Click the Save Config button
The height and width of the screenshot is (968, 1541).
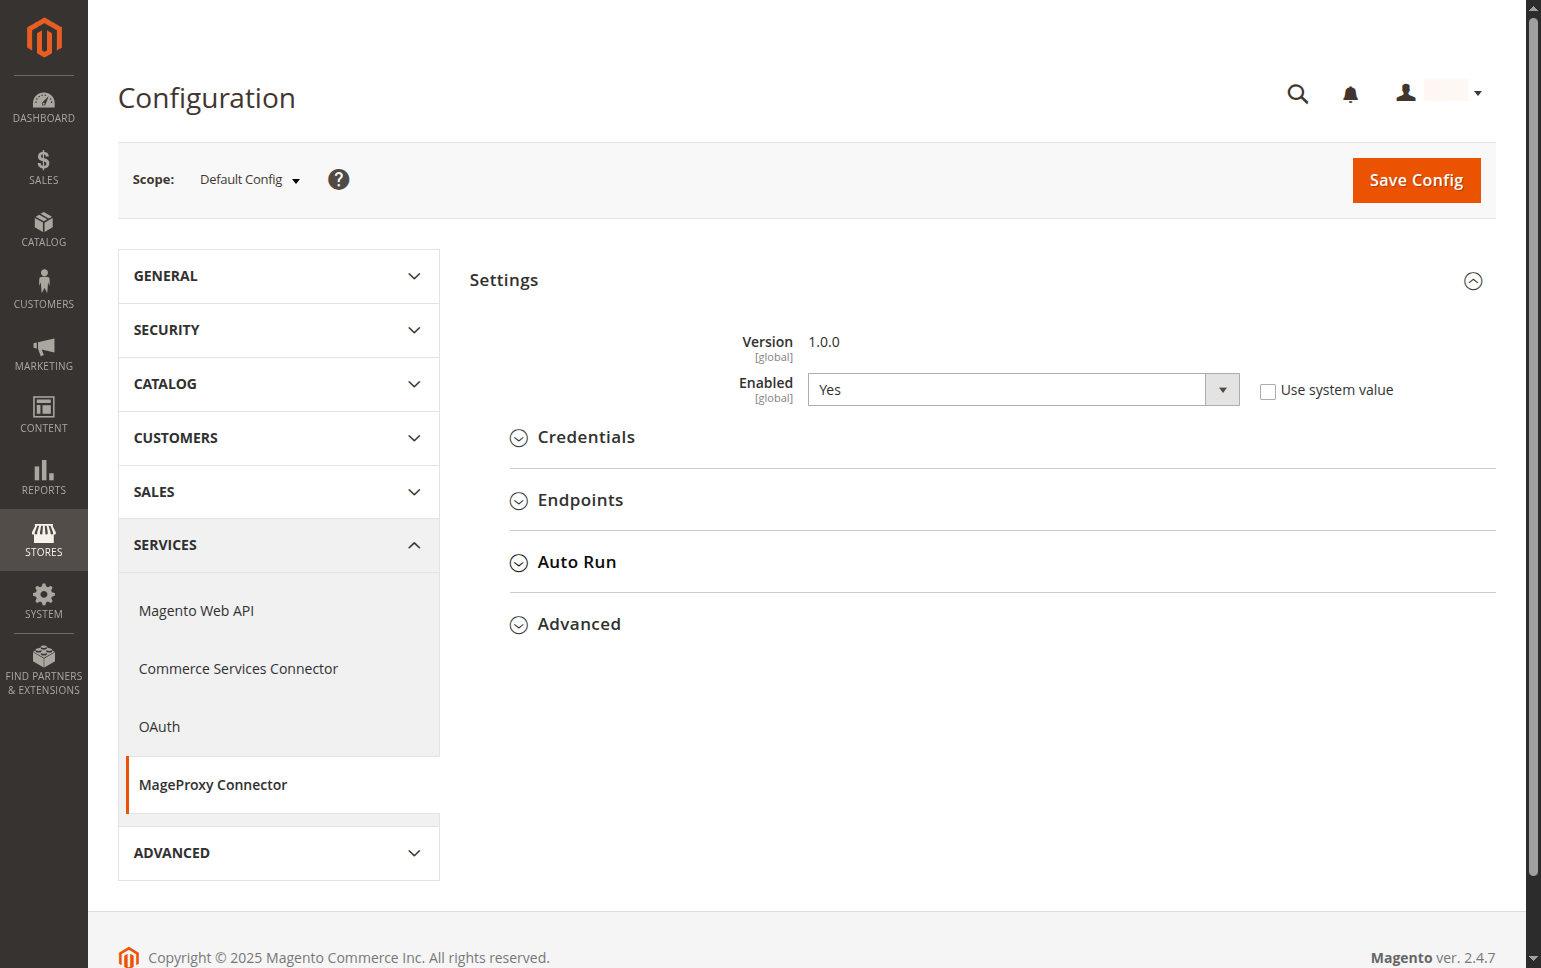pos(1416,180)
